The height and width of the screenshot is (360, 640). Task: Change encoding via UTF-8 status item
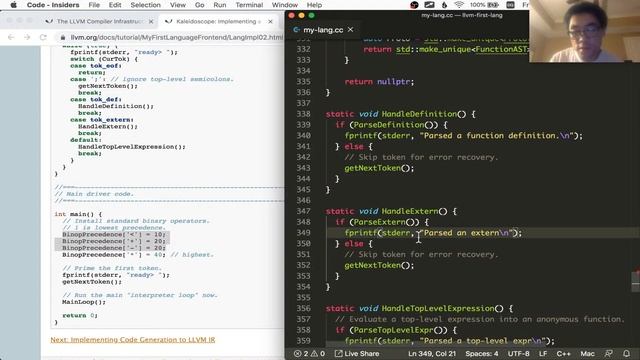click(518, 353)
